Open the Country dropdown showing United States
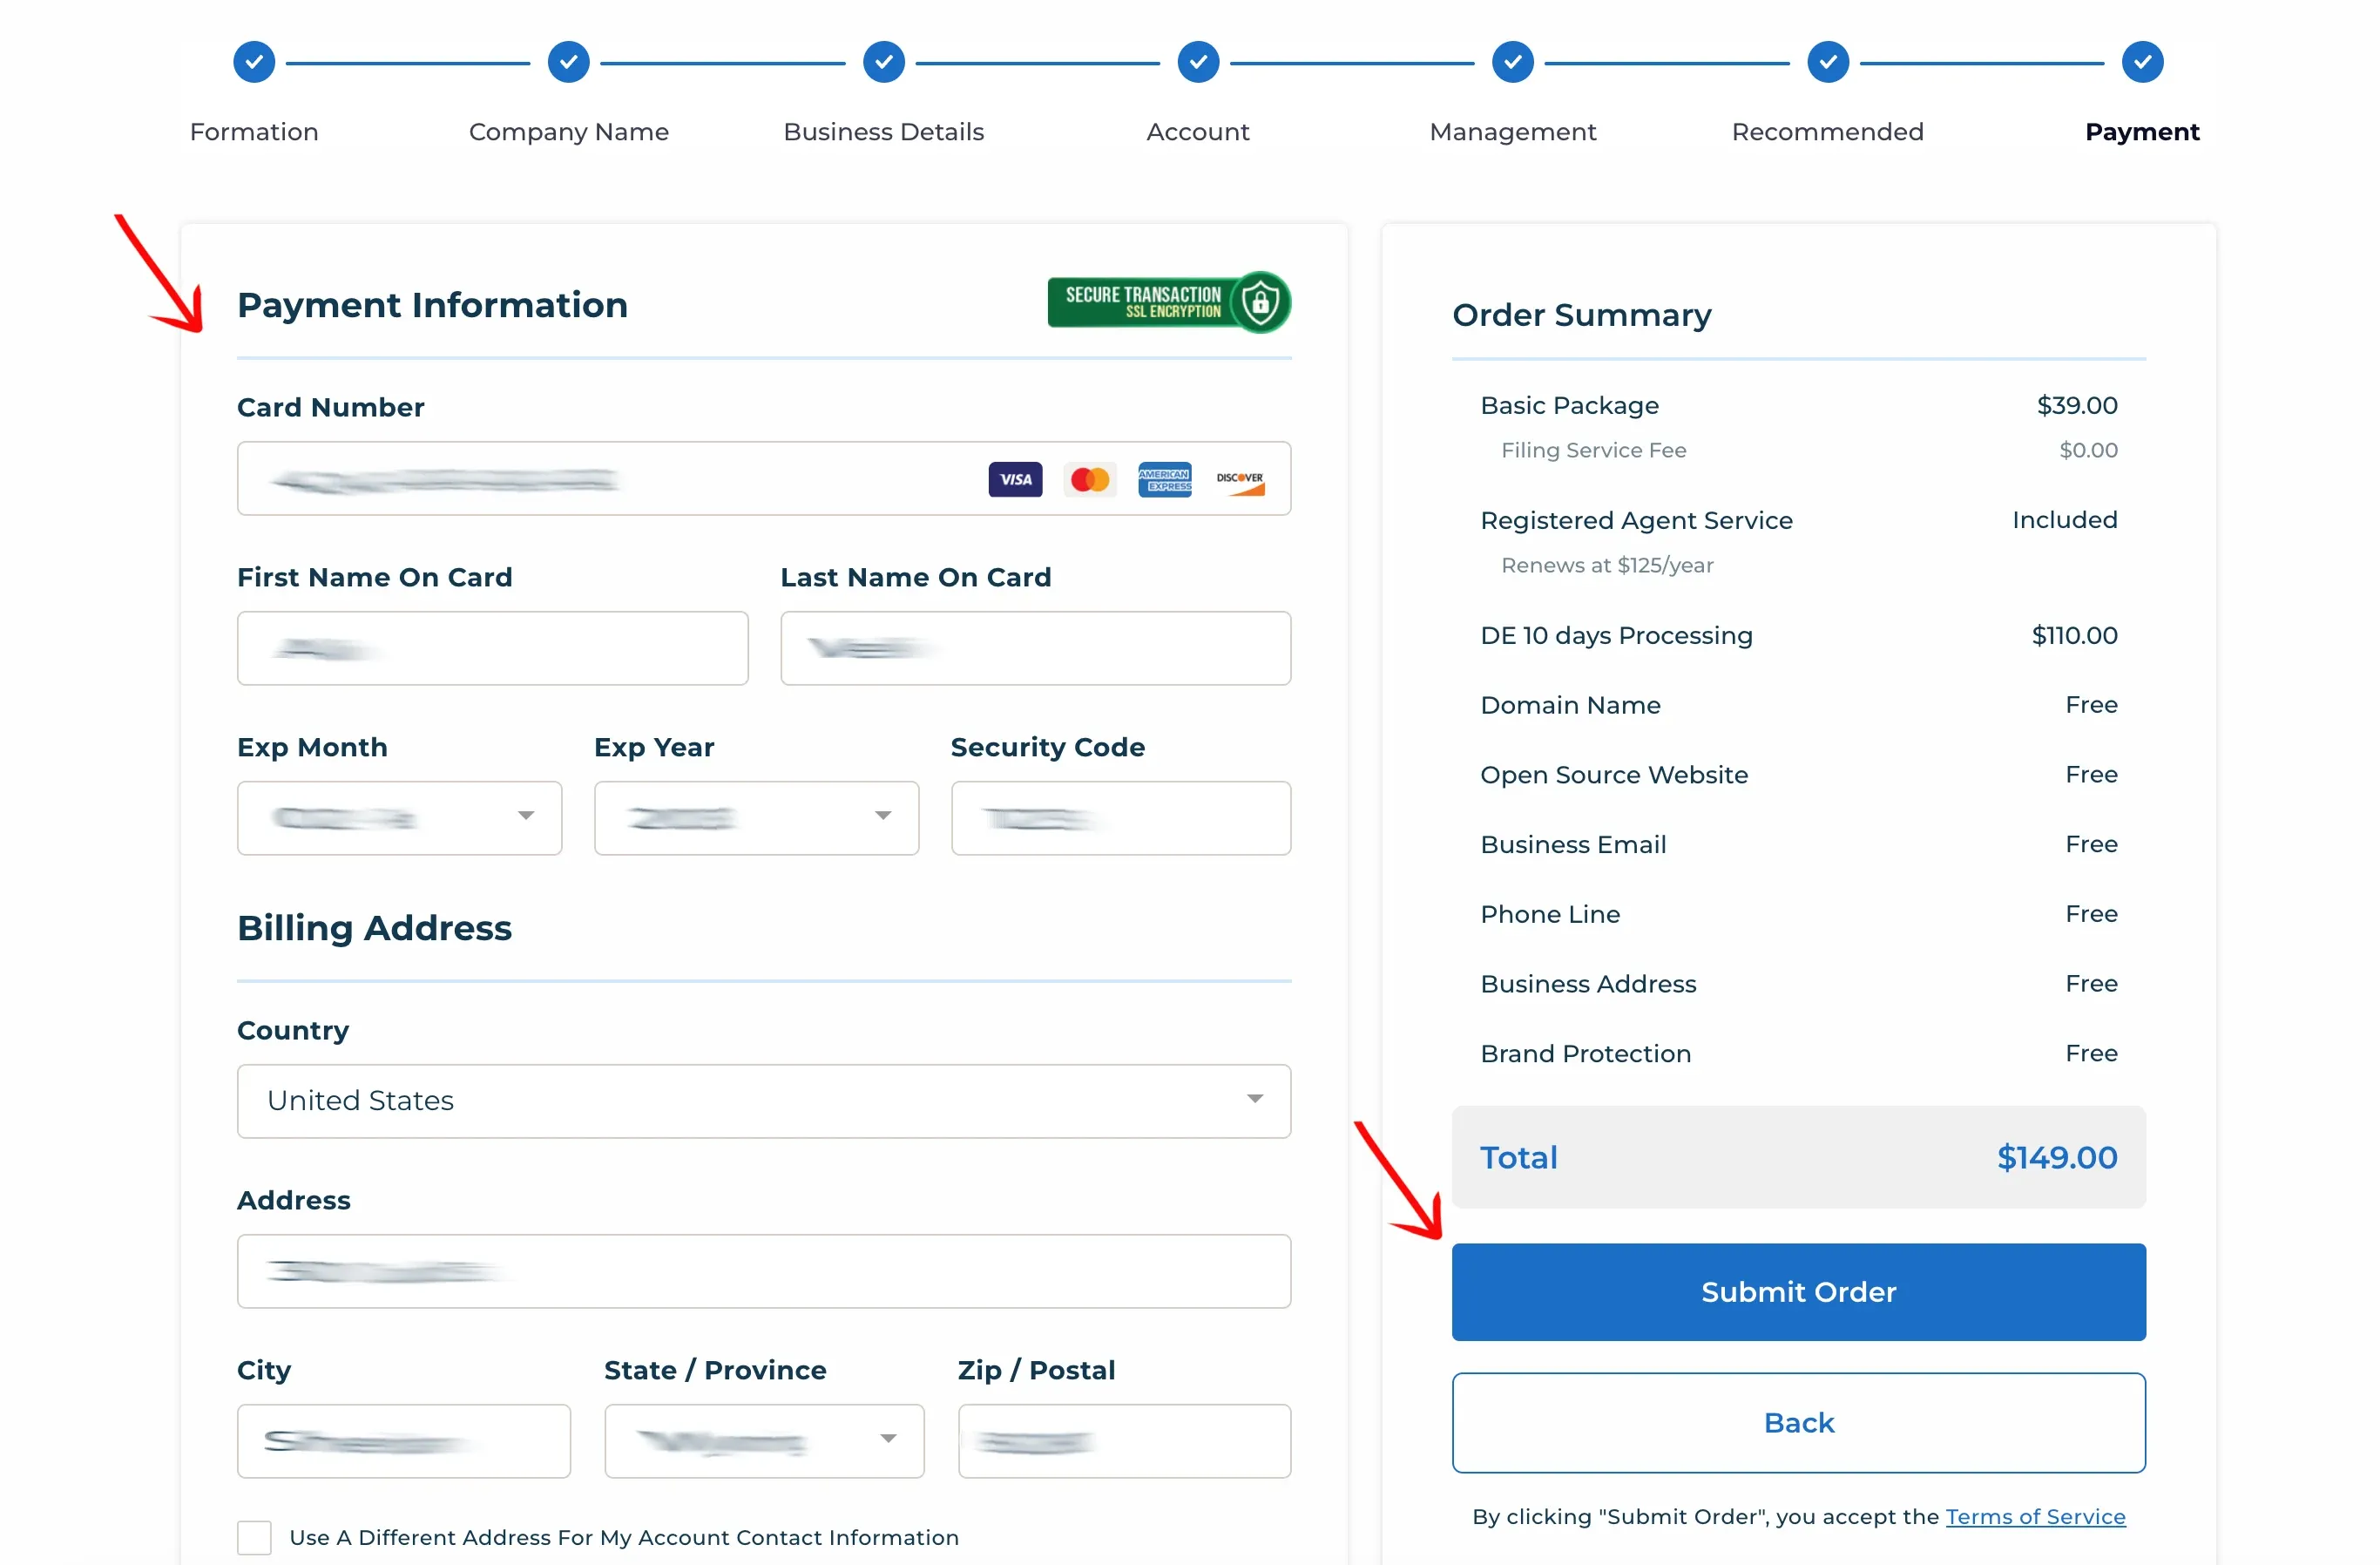Viewport: 2380px width, 1565px height. pyautogui.click(x=764, y=1101)
